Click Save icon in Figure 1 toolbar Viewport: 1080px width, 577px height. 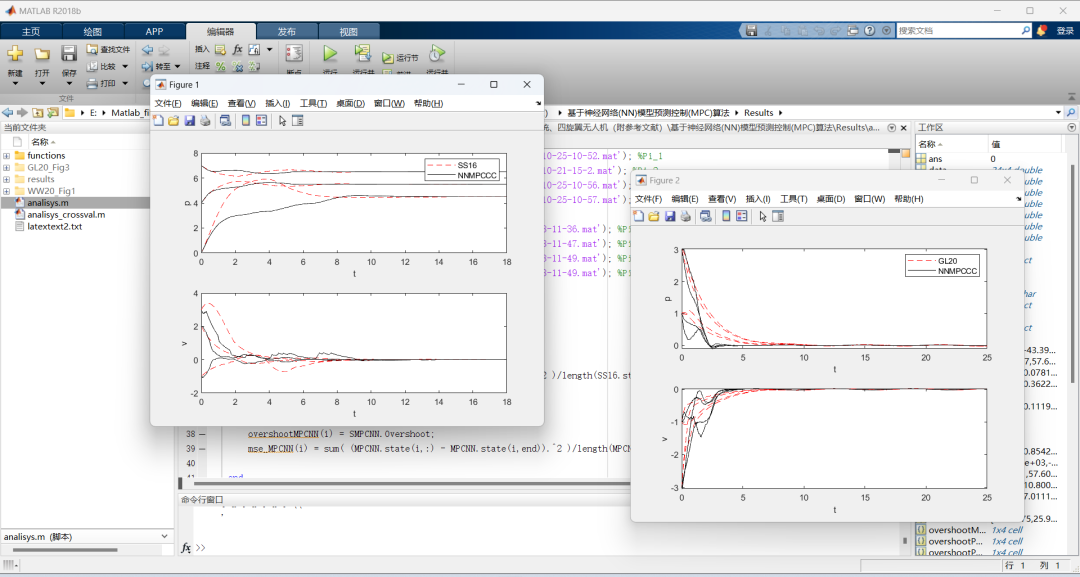[x=189, y=120]
